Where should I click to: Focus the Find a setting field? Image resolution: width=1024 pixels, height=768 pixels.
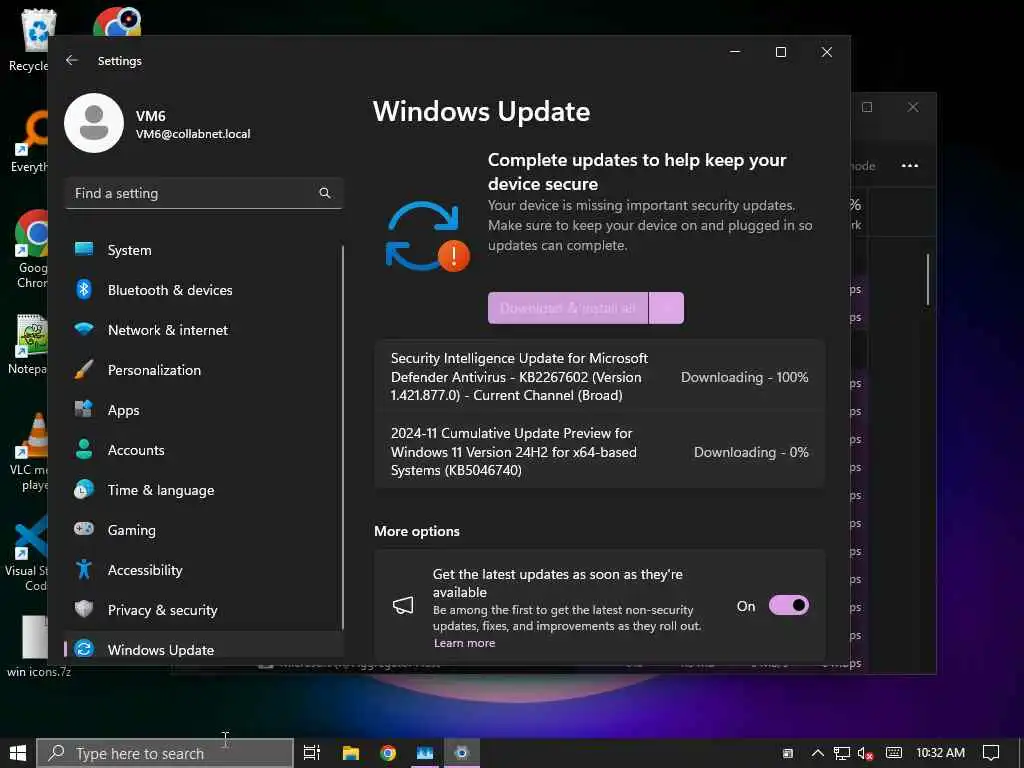204,193
